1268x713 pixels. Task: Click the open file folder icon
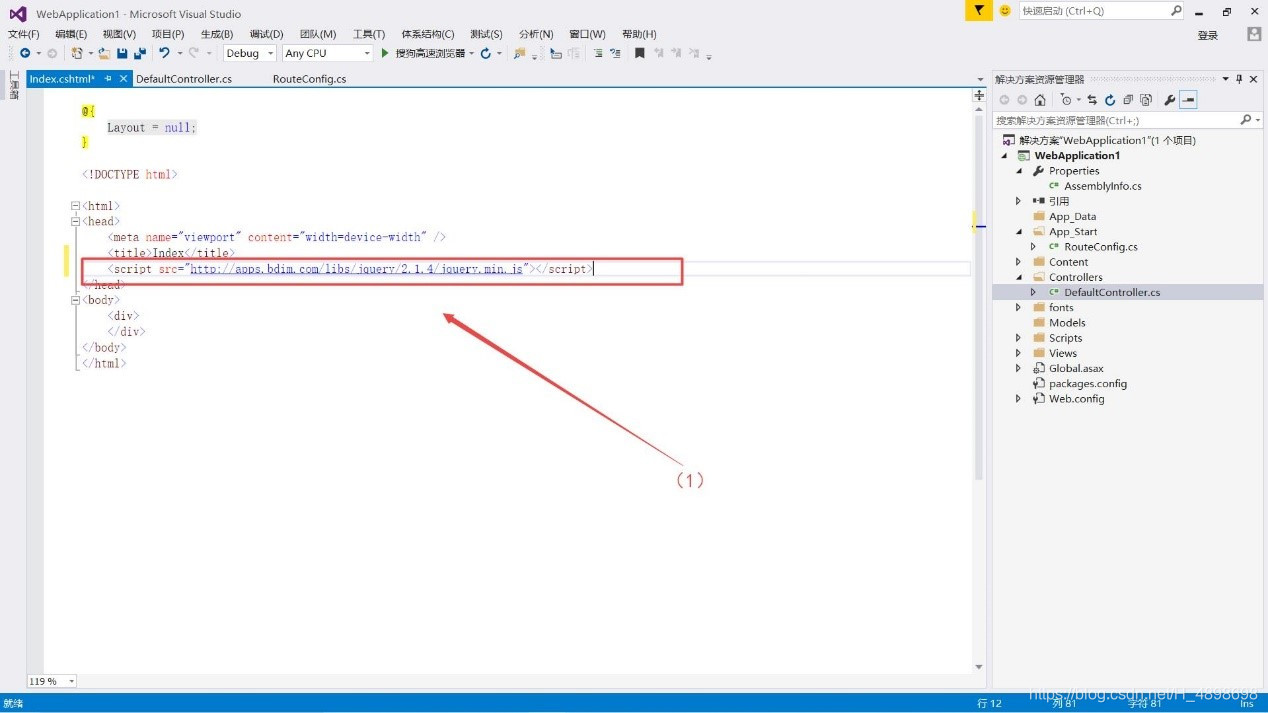tap(104, 53)
